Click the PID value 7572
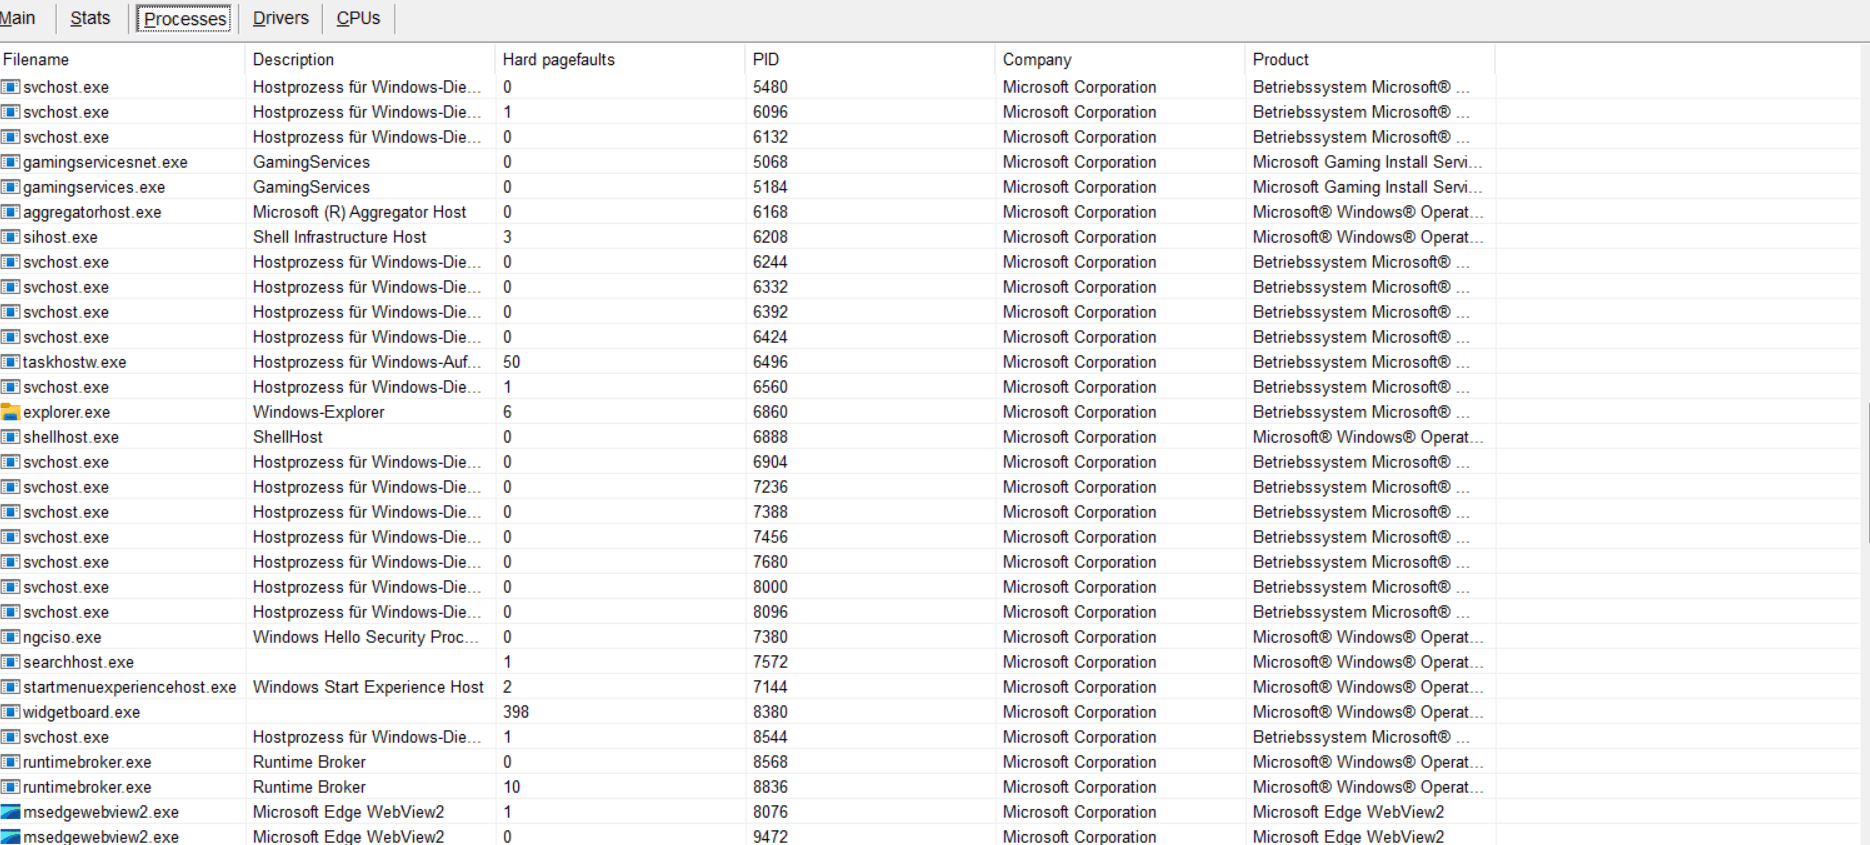 click(x=770, y=662)
